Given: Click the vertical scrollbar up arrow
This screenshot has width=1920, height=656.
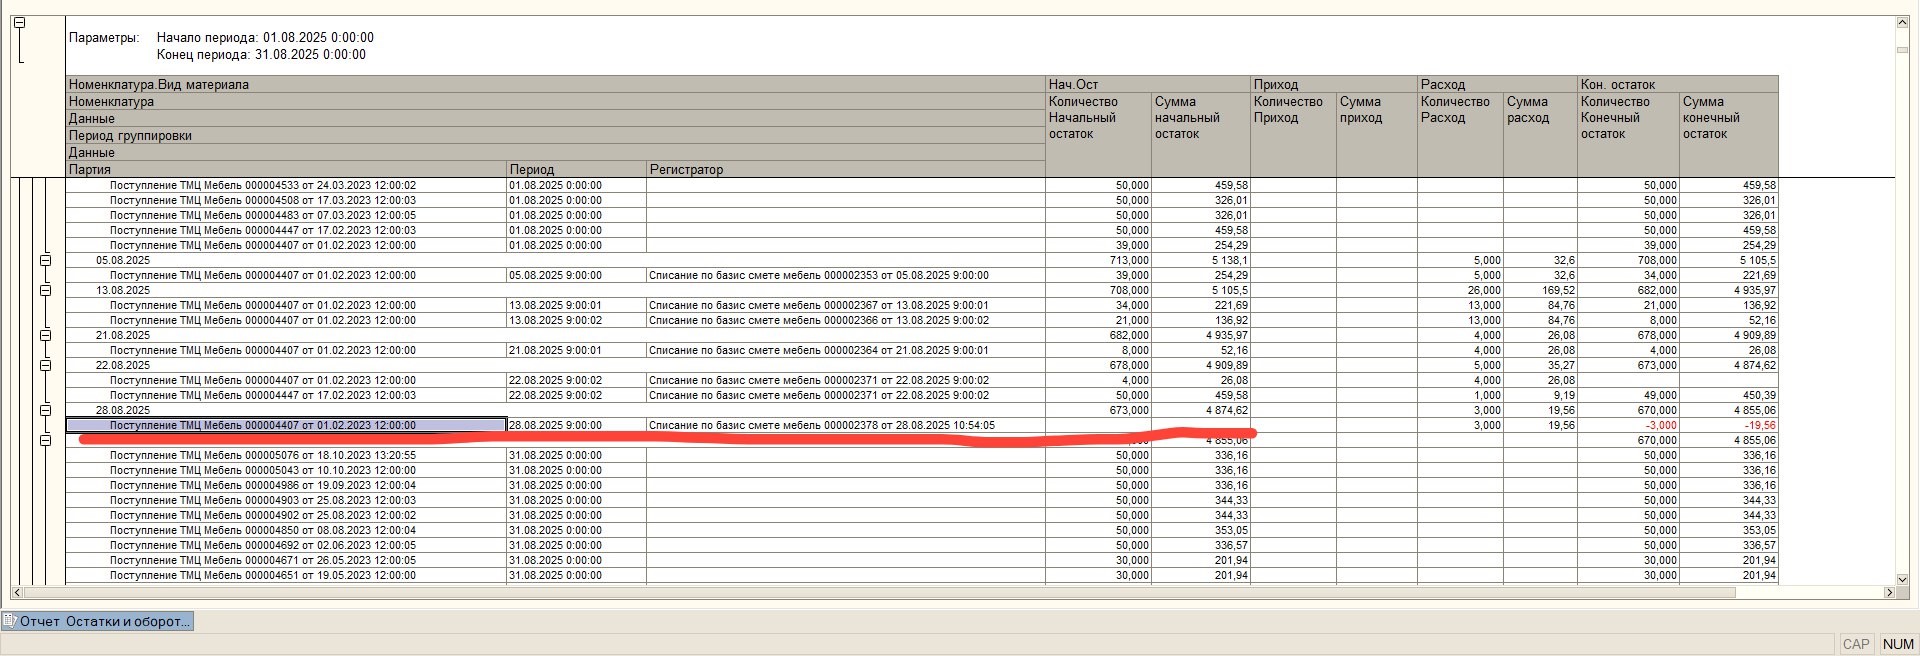Looking at the screenshot, I should pyautogui.click(x=1902, y=23).
